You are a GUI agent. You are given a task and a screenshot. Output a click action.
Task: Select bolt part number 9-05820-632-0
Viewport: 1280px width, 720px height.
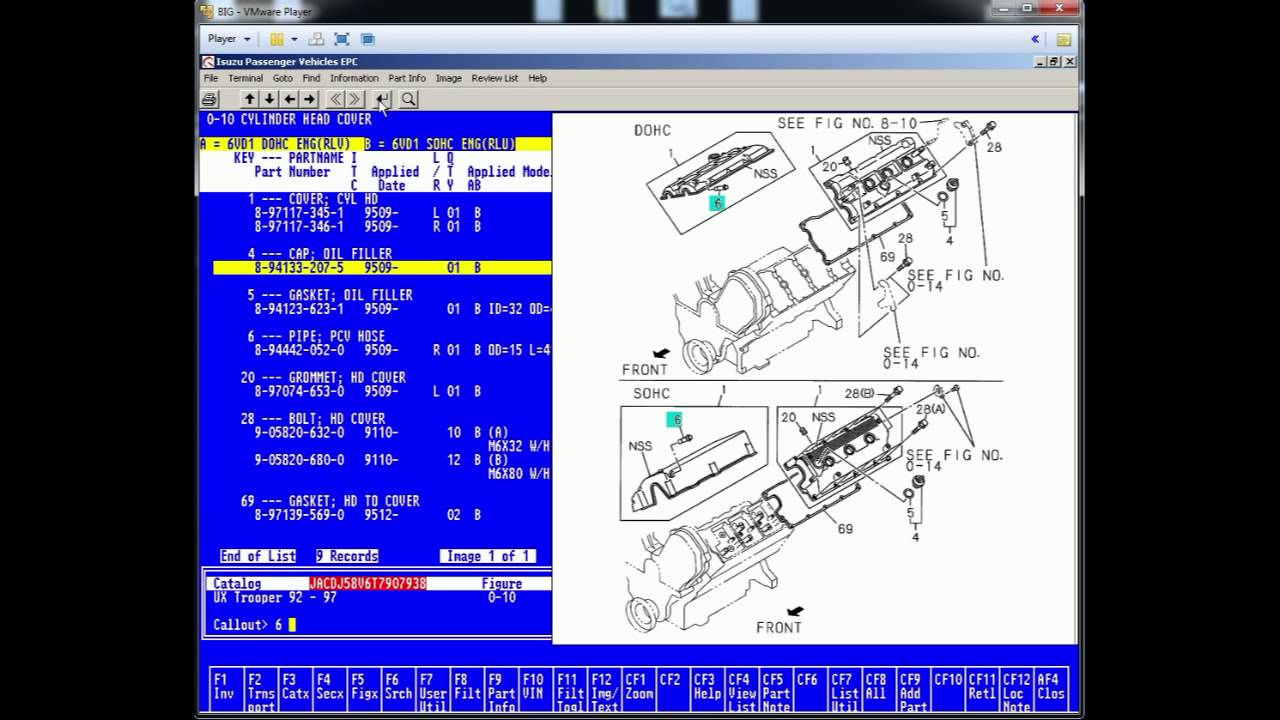pos(299,432)
